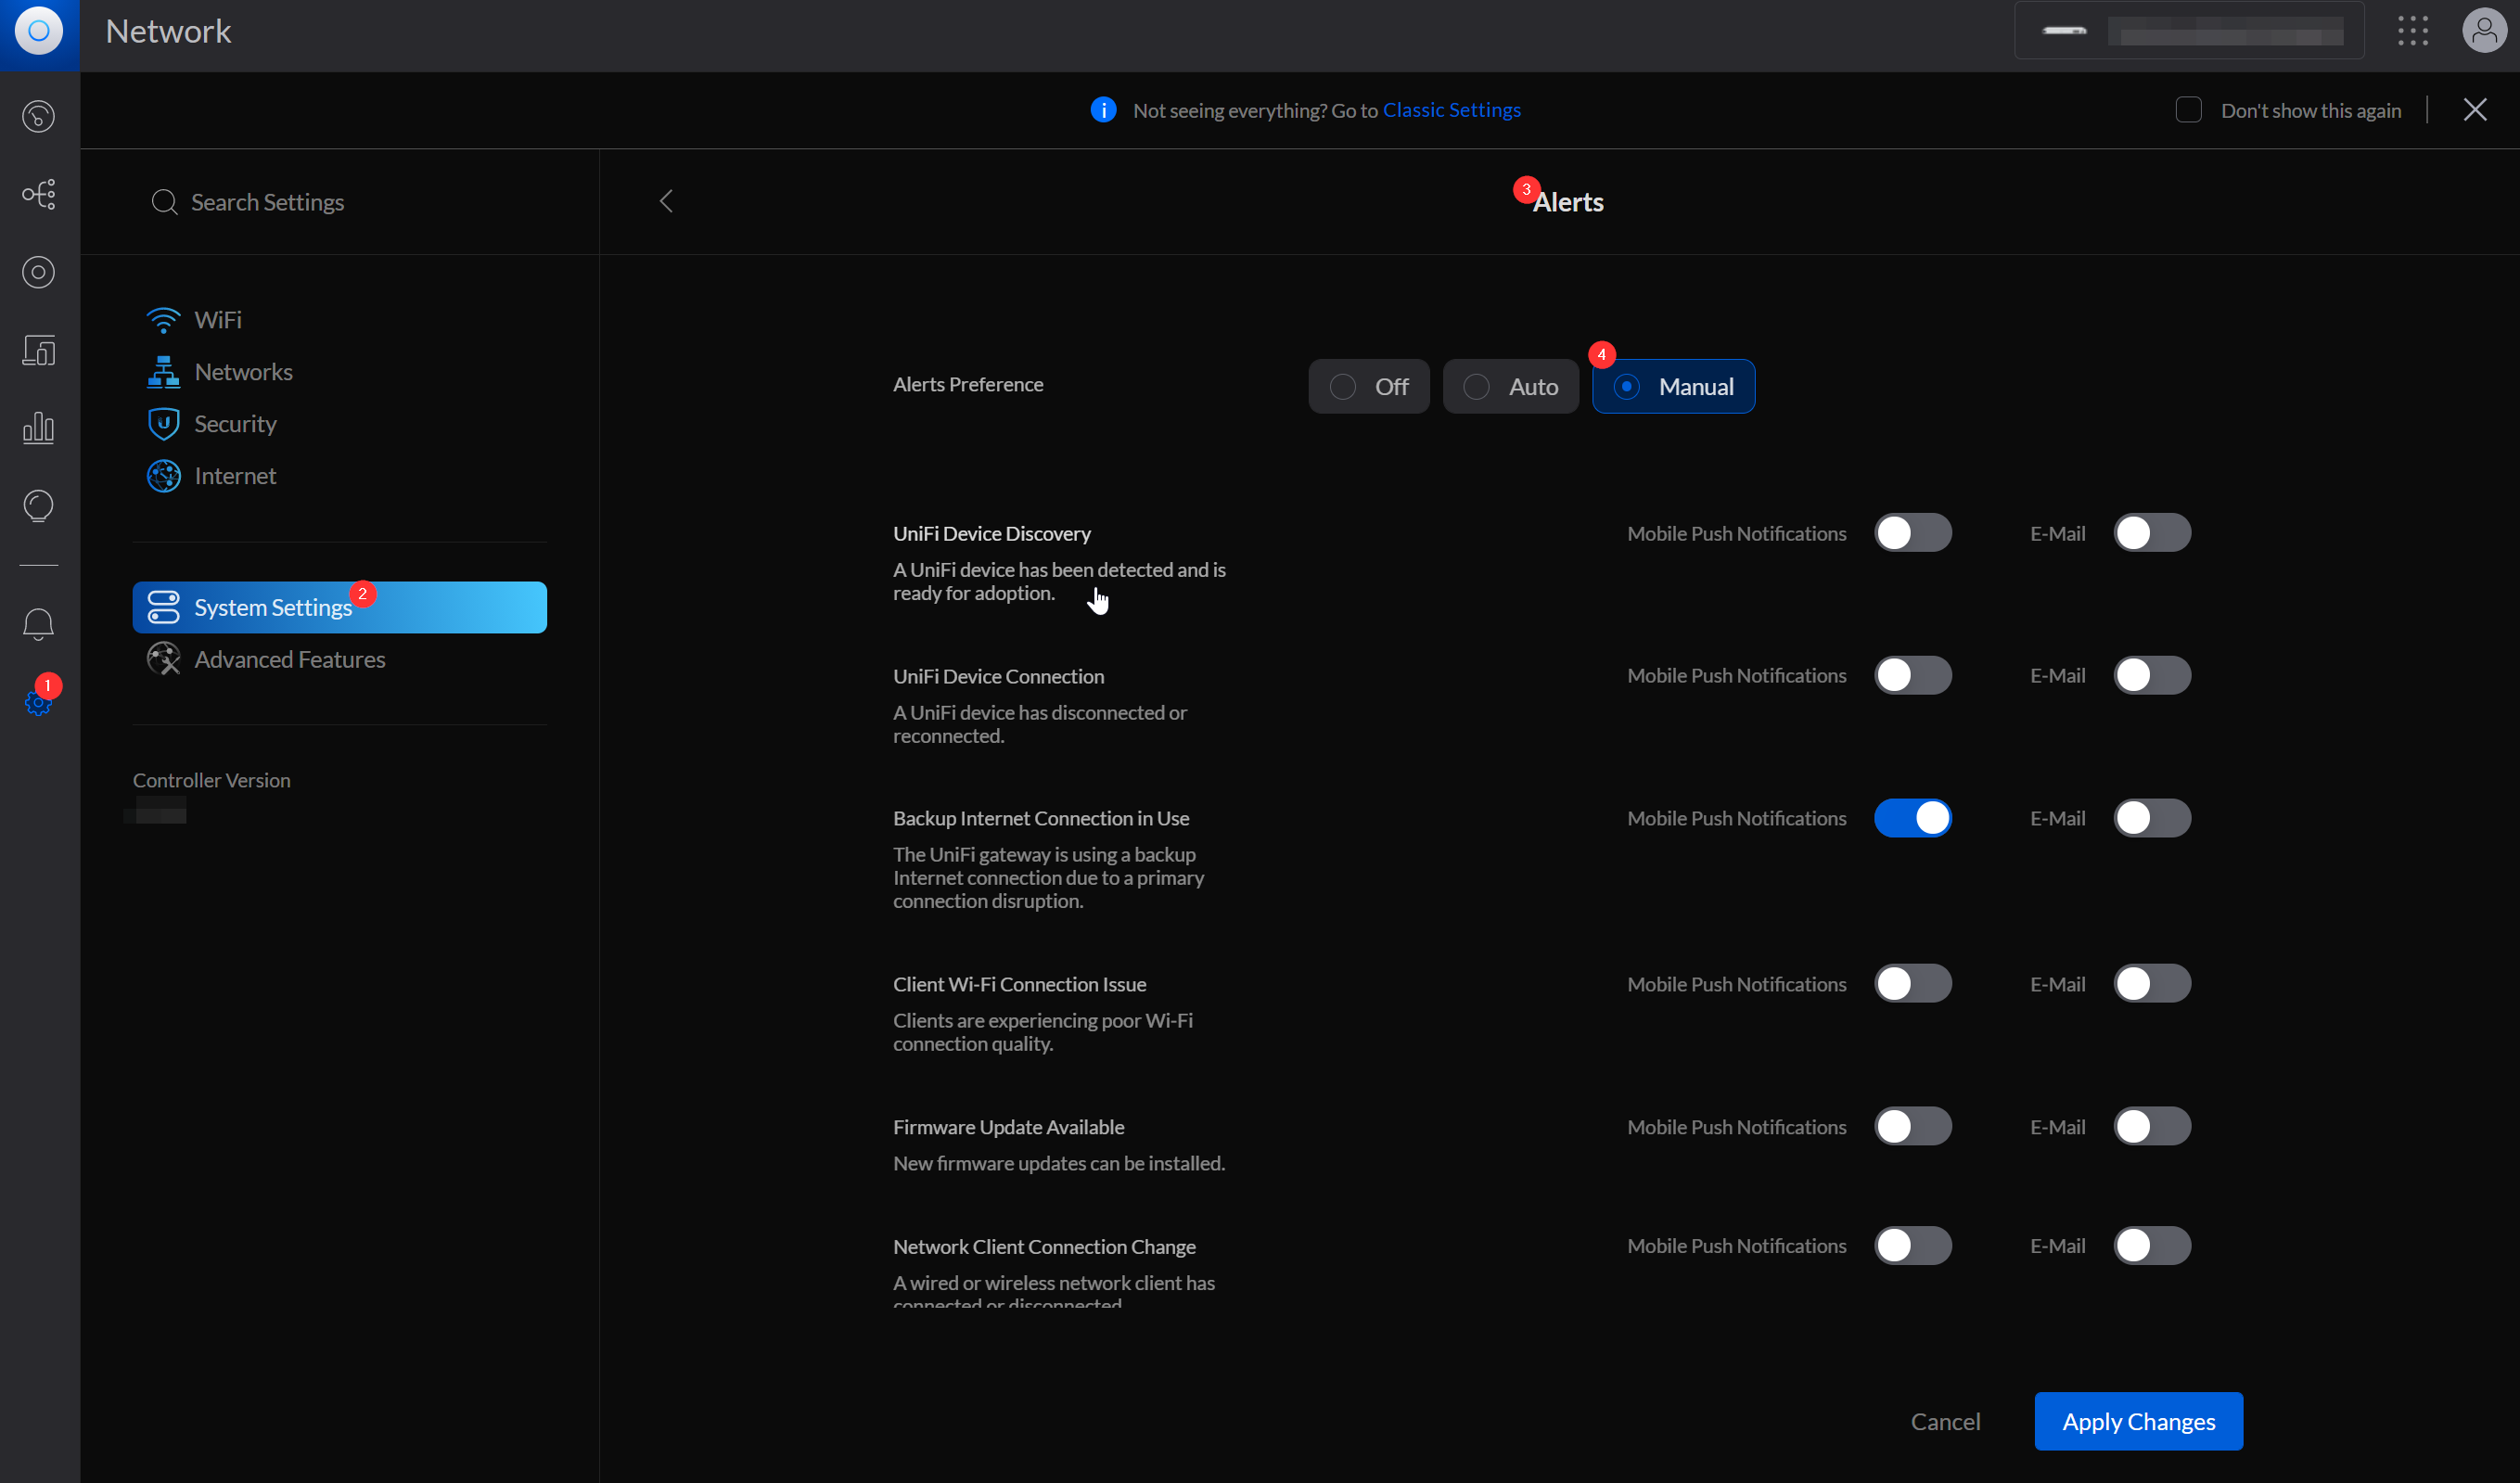
Task: Click the Search Settings field
Action: coord(267,202)
